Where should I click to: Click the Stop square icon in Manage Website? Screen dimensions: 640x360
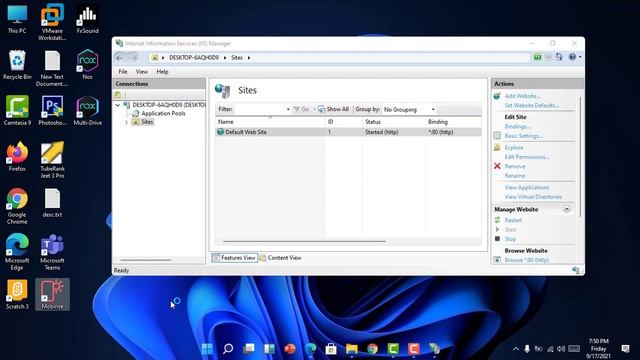(x=497, y=239)
